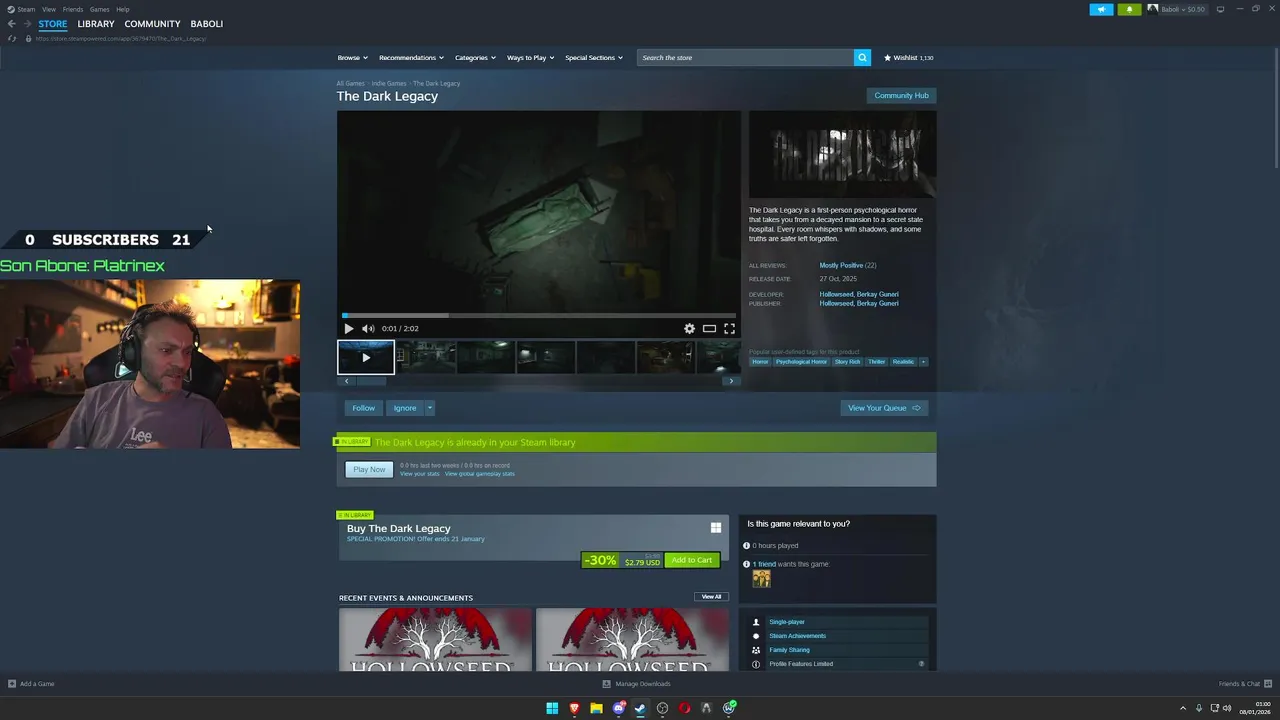Go back with the navigation arrow

click(x=10, y=23)
